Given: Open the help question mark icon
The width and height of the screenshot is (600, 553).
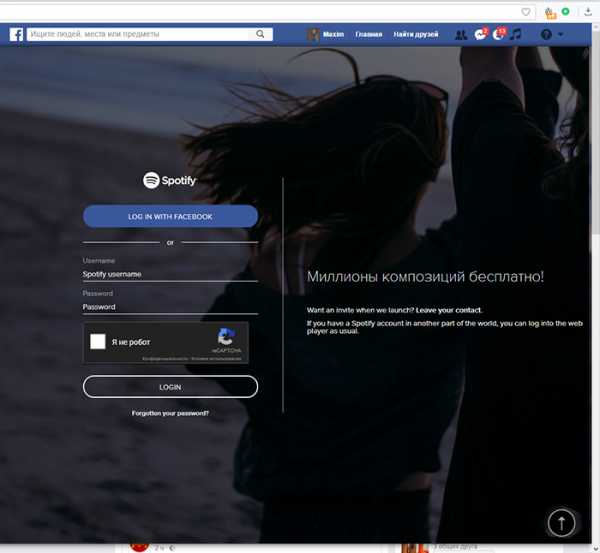Looking at the screenshot, I should click(546, 35).
